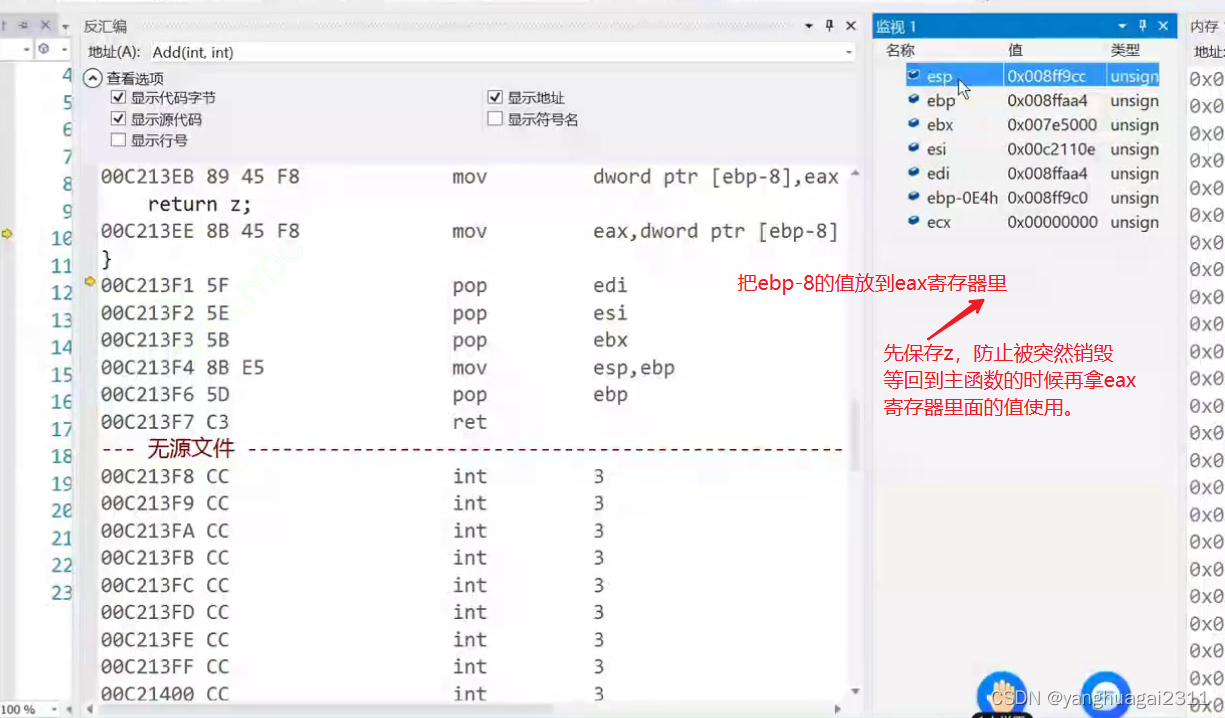Pin the Disassembly panel with pushpin icon

coord(829,26)
